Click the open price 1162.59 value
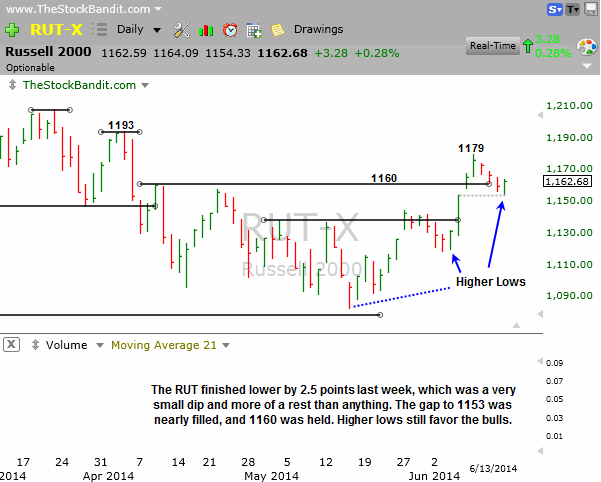The height and width of the screenshot is (482, 601). click(x=124, y=53)
